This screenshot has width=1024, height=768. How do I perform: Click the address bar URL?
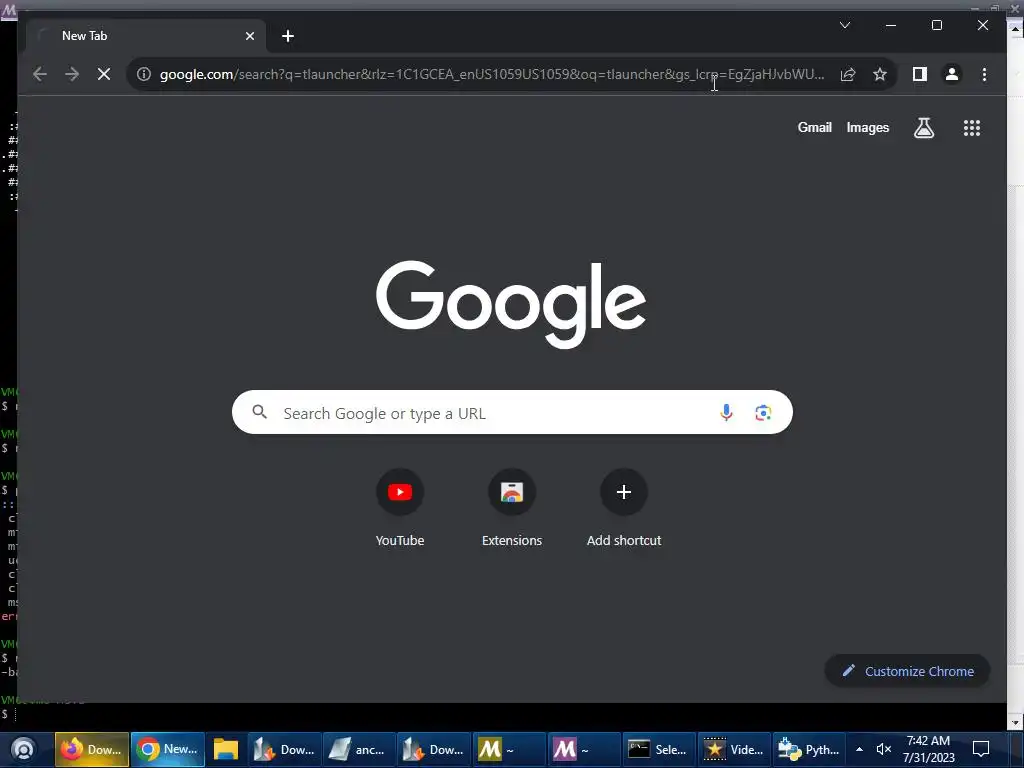492,74
